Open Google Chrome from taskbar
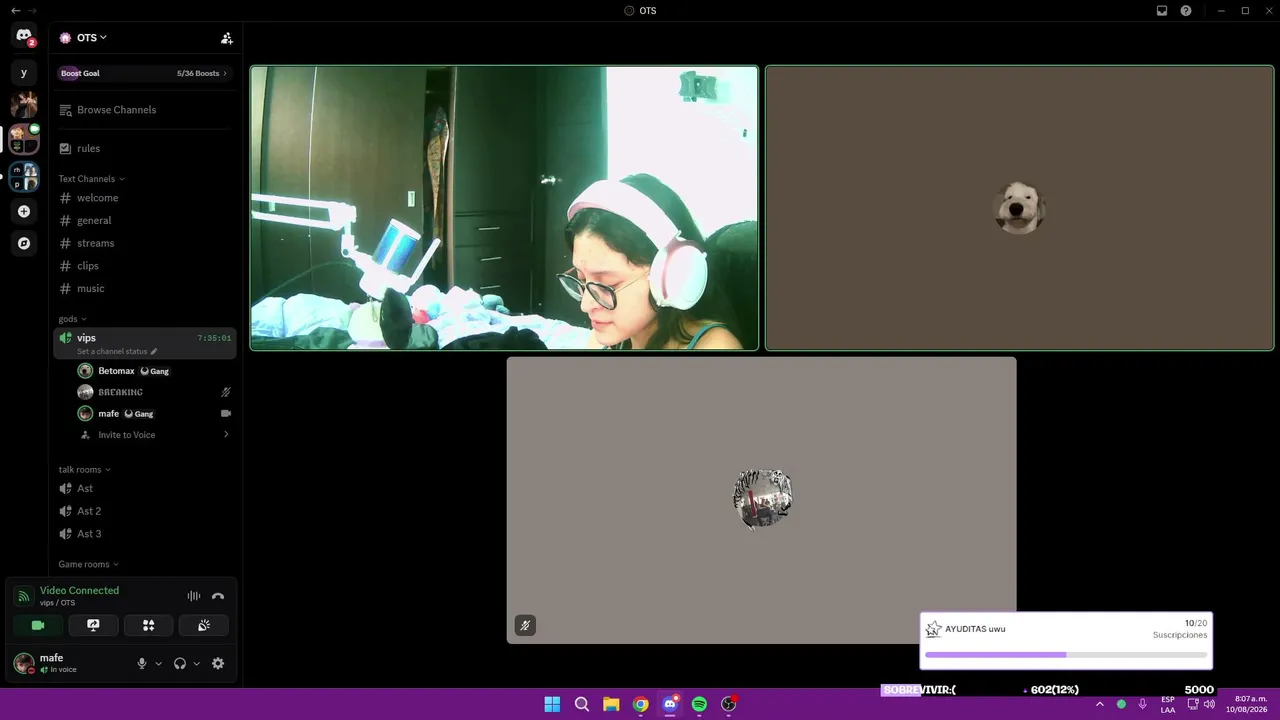 click(641, 704)
